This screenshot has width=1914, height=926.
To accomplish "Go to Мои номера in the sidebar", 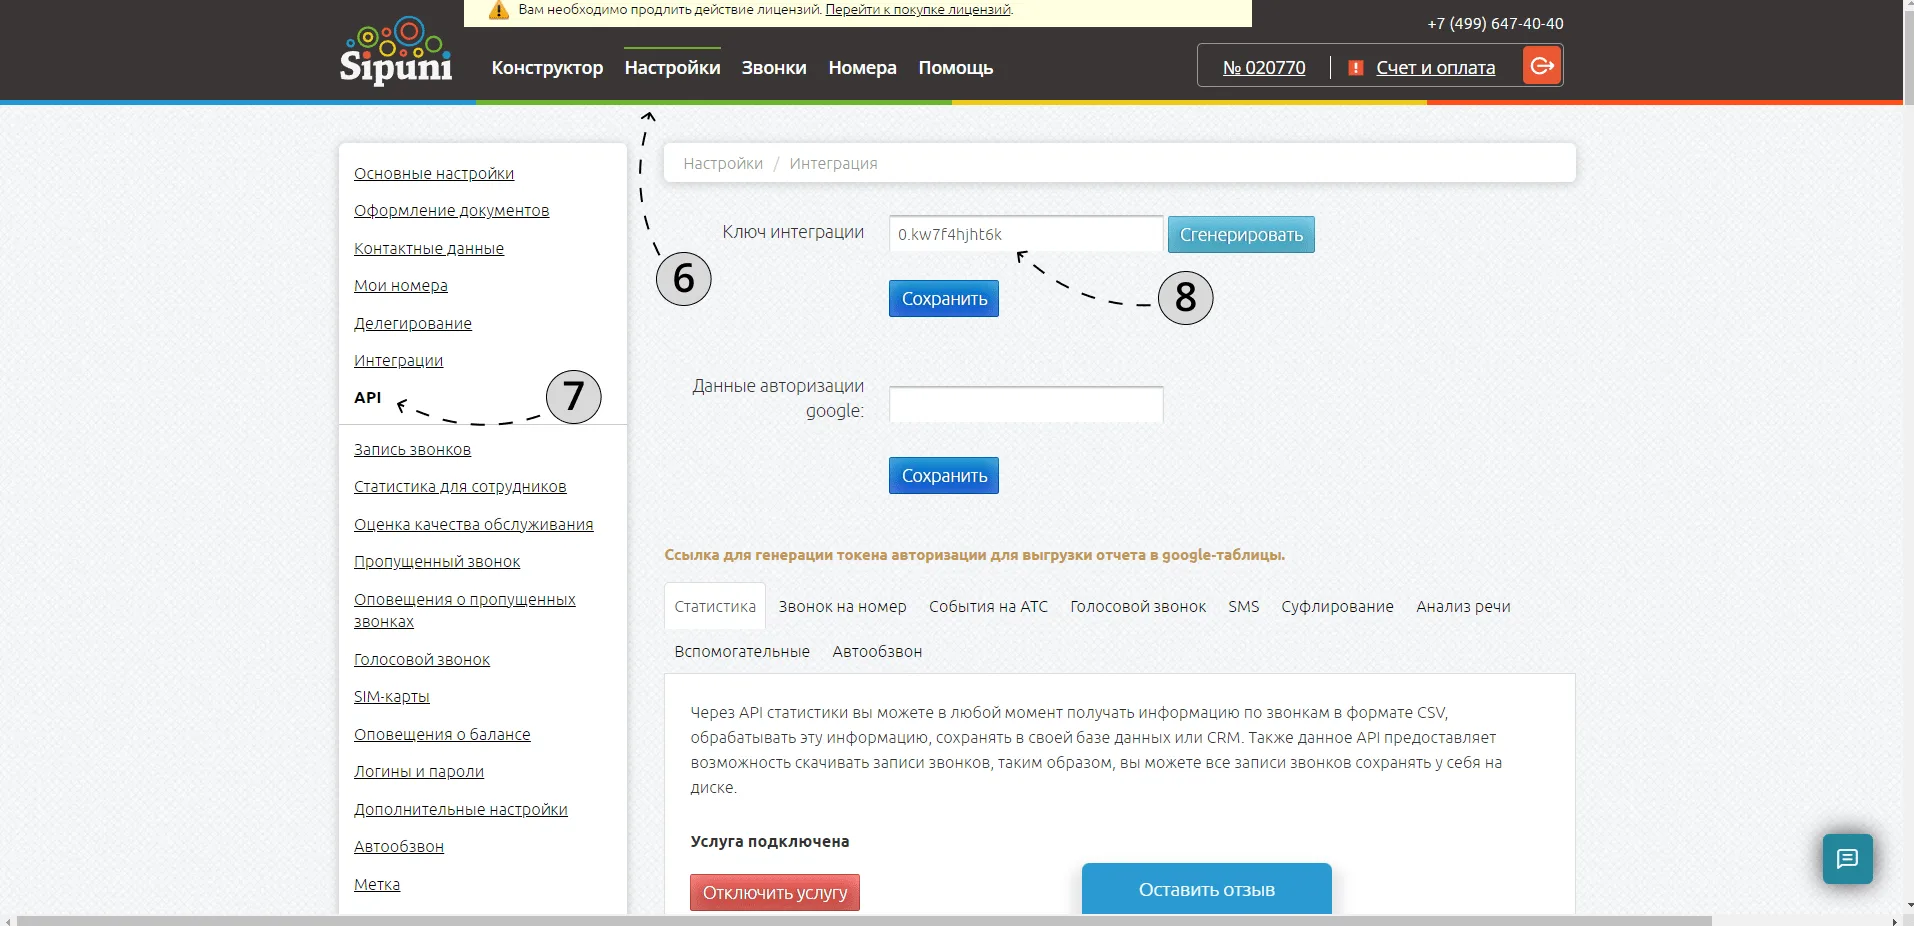I will pos(401,286).
